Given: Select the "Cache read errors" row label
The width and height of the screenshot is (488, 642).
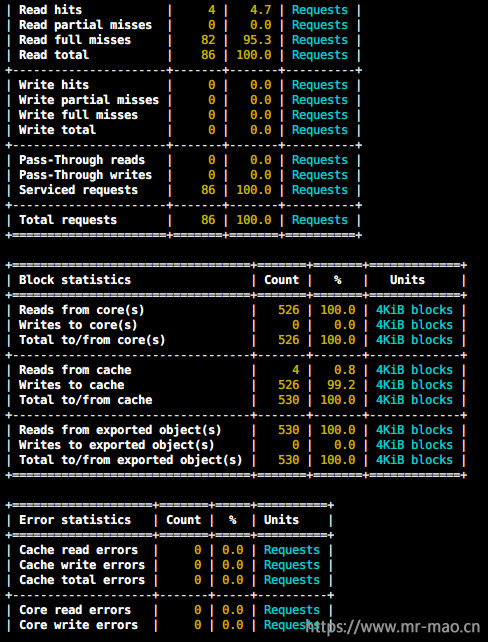Looking at the screenshot, I should pyautogui.click(x=78, y=550).
